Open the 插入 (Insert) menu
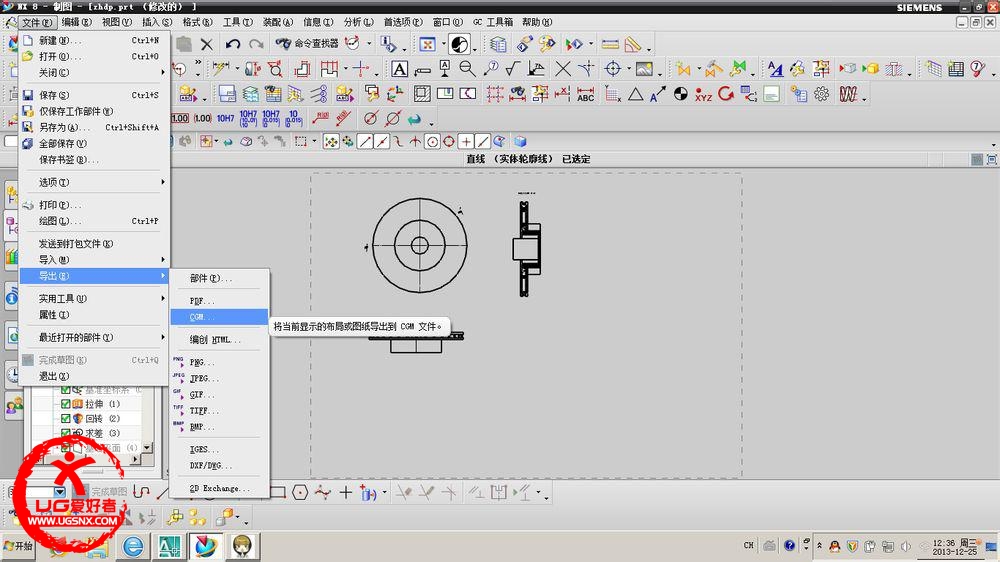This screenshot has height=562, width=1000. (157, 22)
